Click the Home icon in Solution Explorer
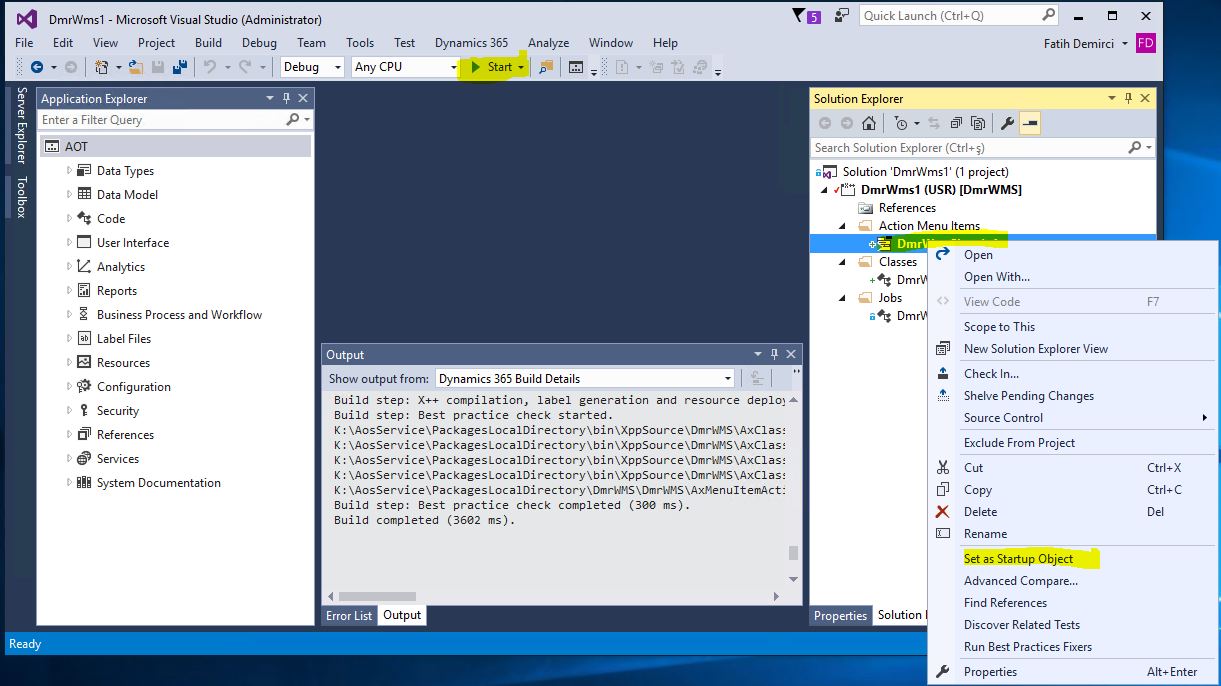The image size is (1221, 686). click(x=869, y=123)
